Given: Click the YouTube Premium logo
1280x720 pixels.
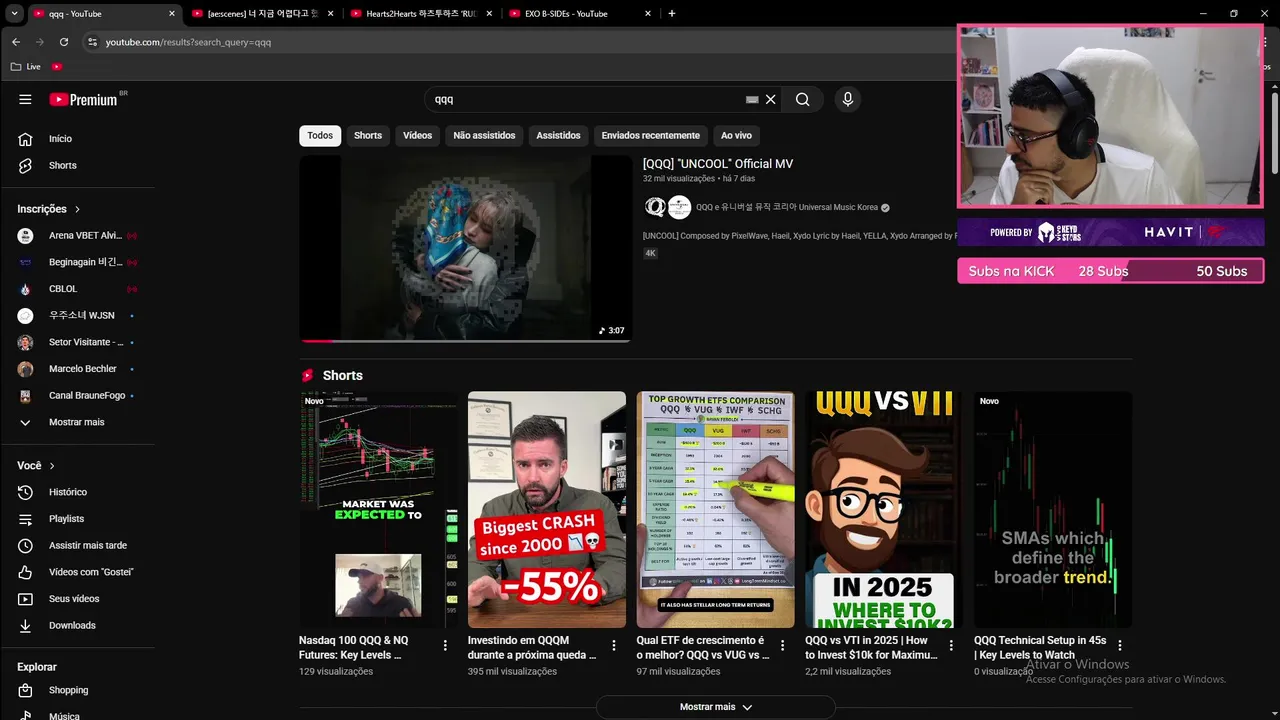Looking at the screenshot, I should (84, 99).
